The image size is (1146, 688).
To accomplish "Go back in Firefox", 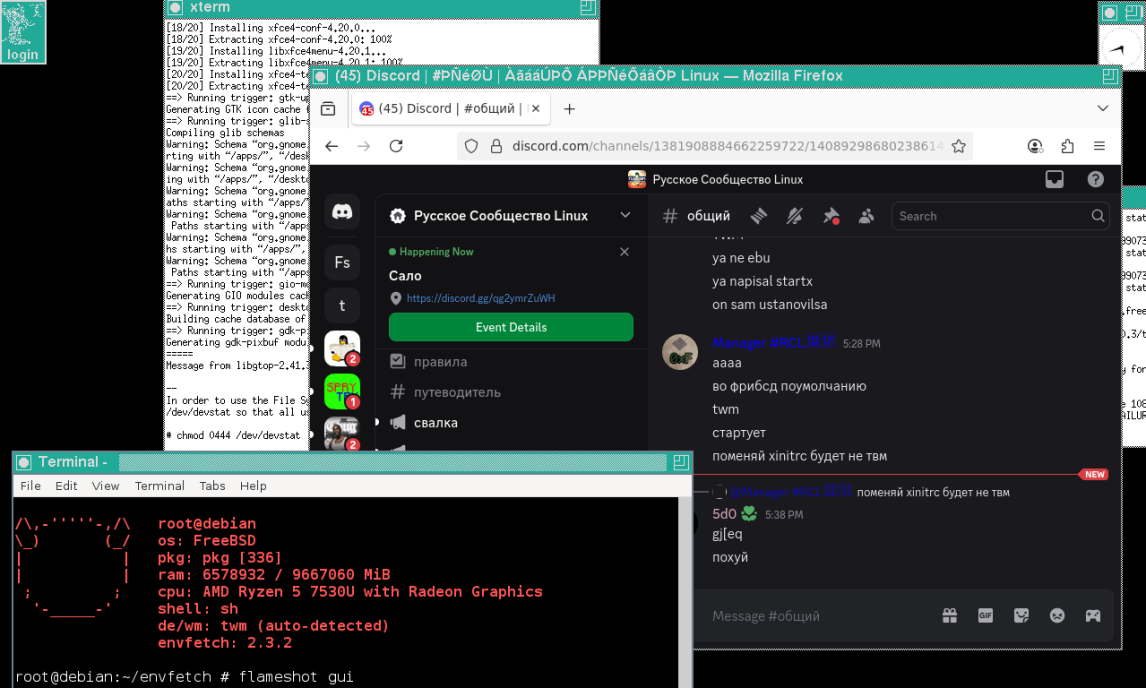I will (332, 146).
